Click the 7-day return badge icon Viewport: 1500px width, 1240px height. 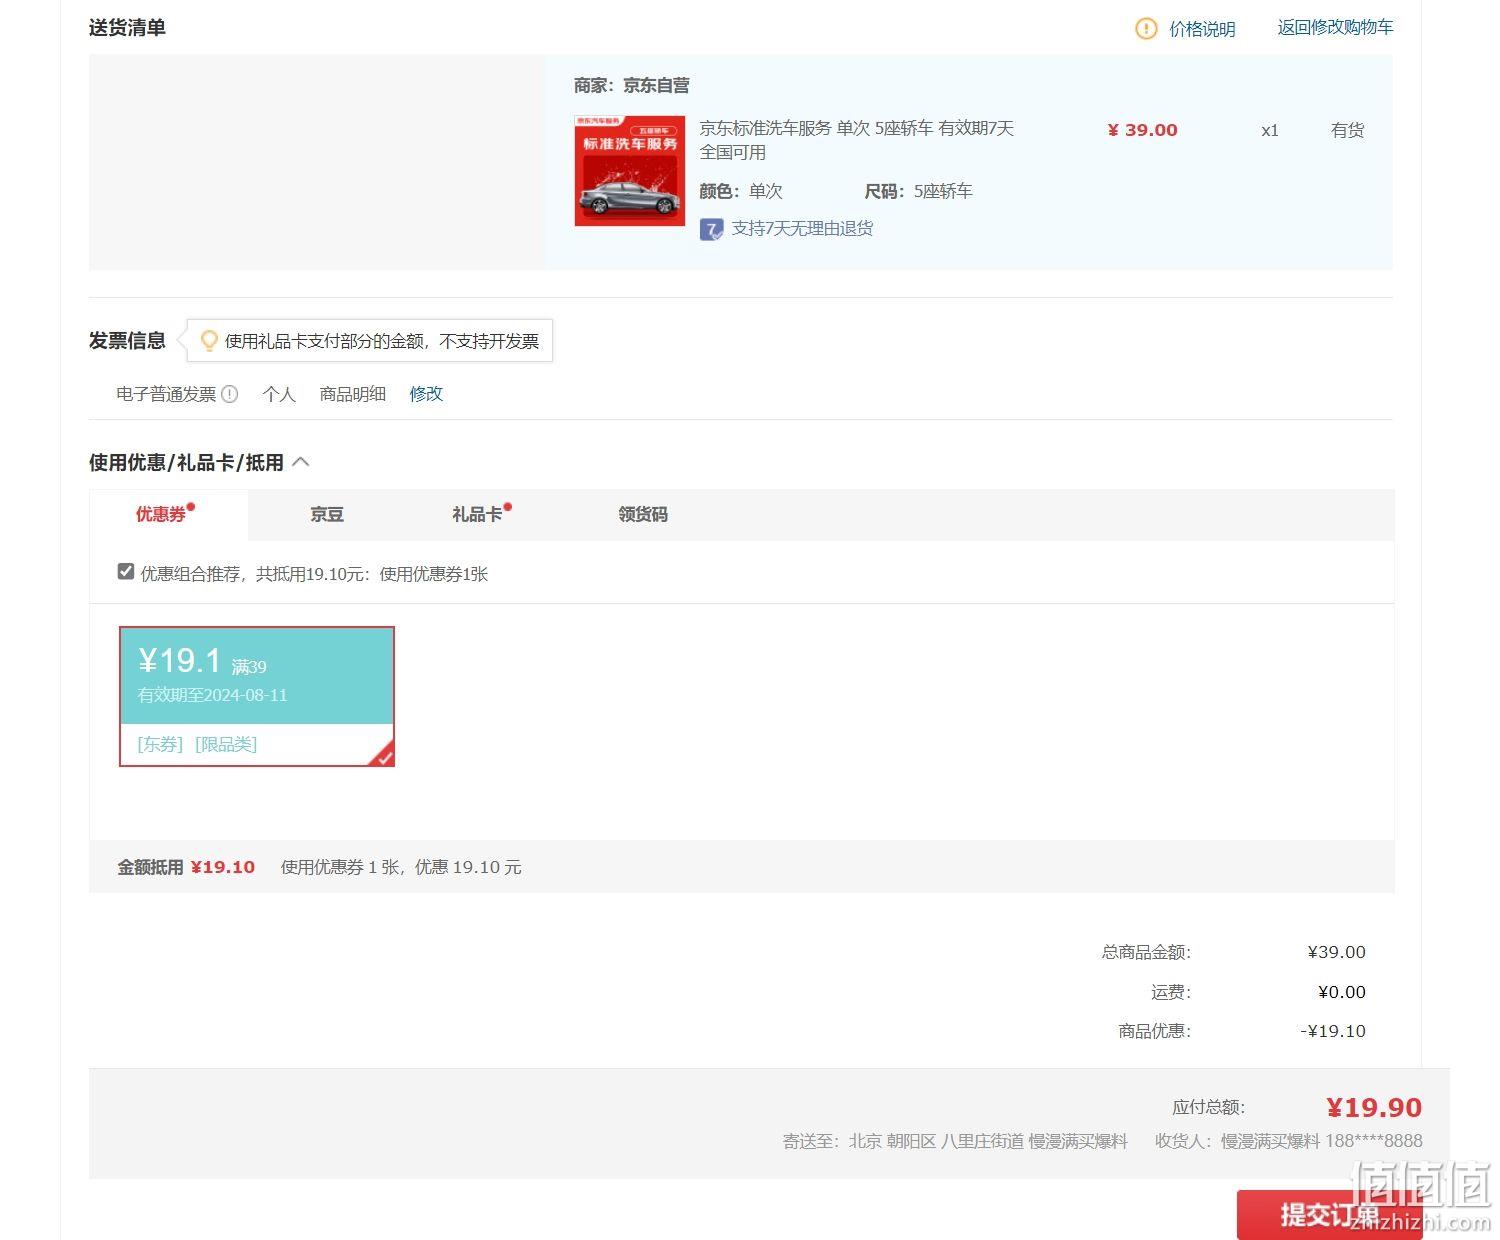coord(711,229)
